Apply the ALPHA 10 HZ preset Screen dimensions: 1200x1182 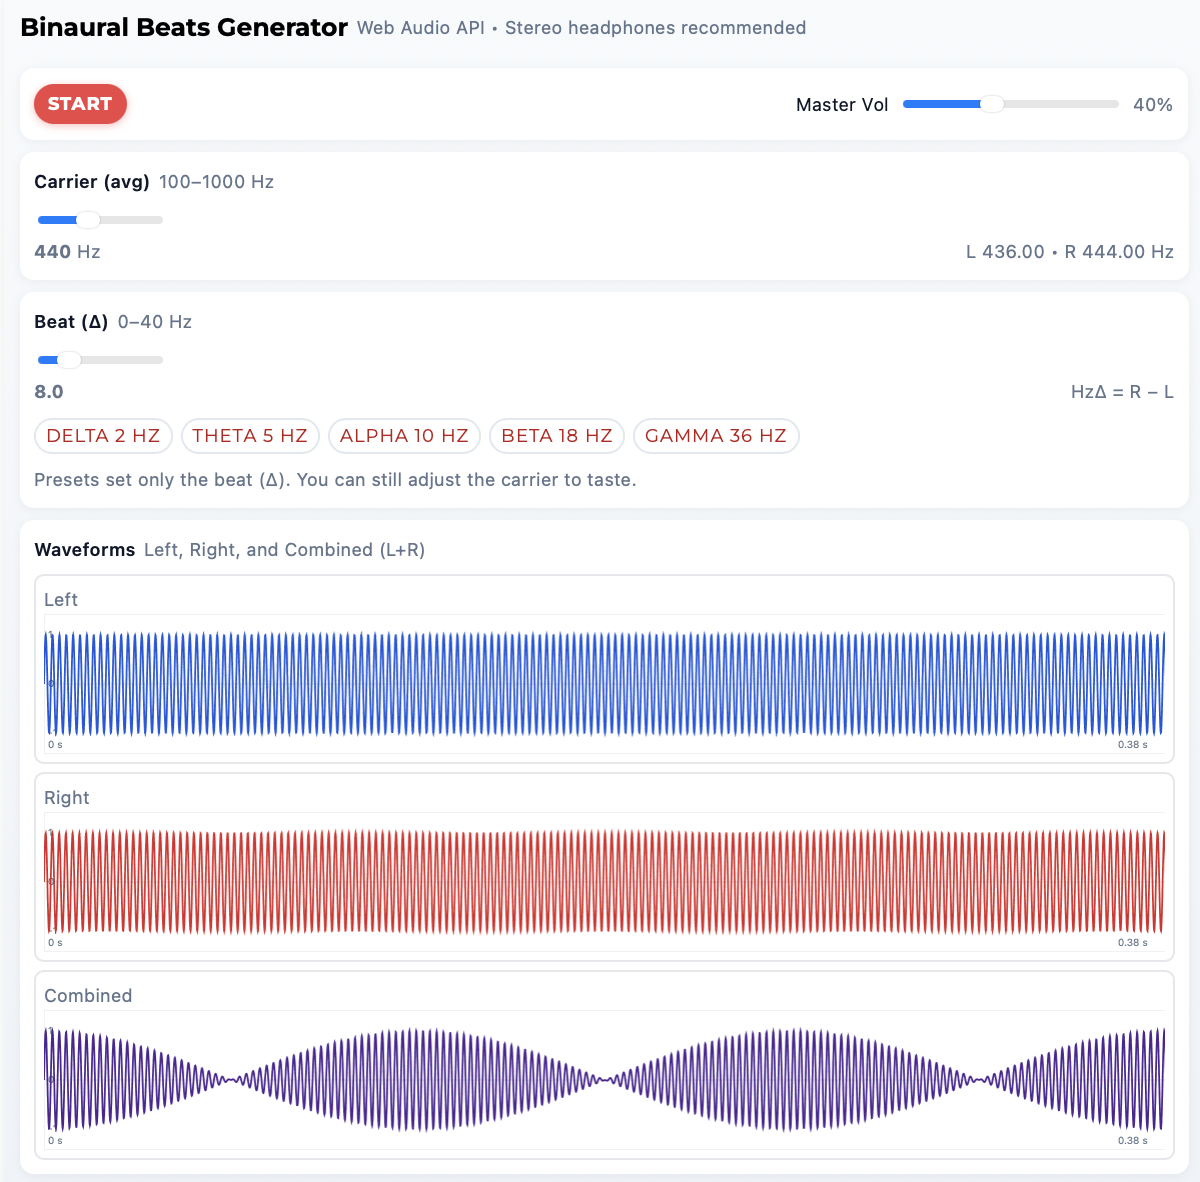(404, 436)
